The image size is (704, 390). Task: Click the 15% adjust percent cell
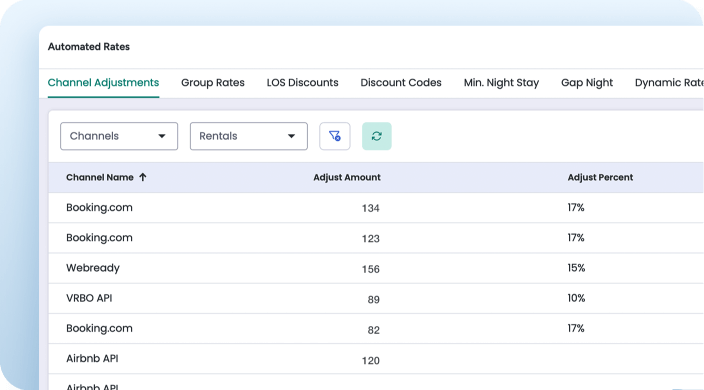pyautogui.click(x=576, y=268)
